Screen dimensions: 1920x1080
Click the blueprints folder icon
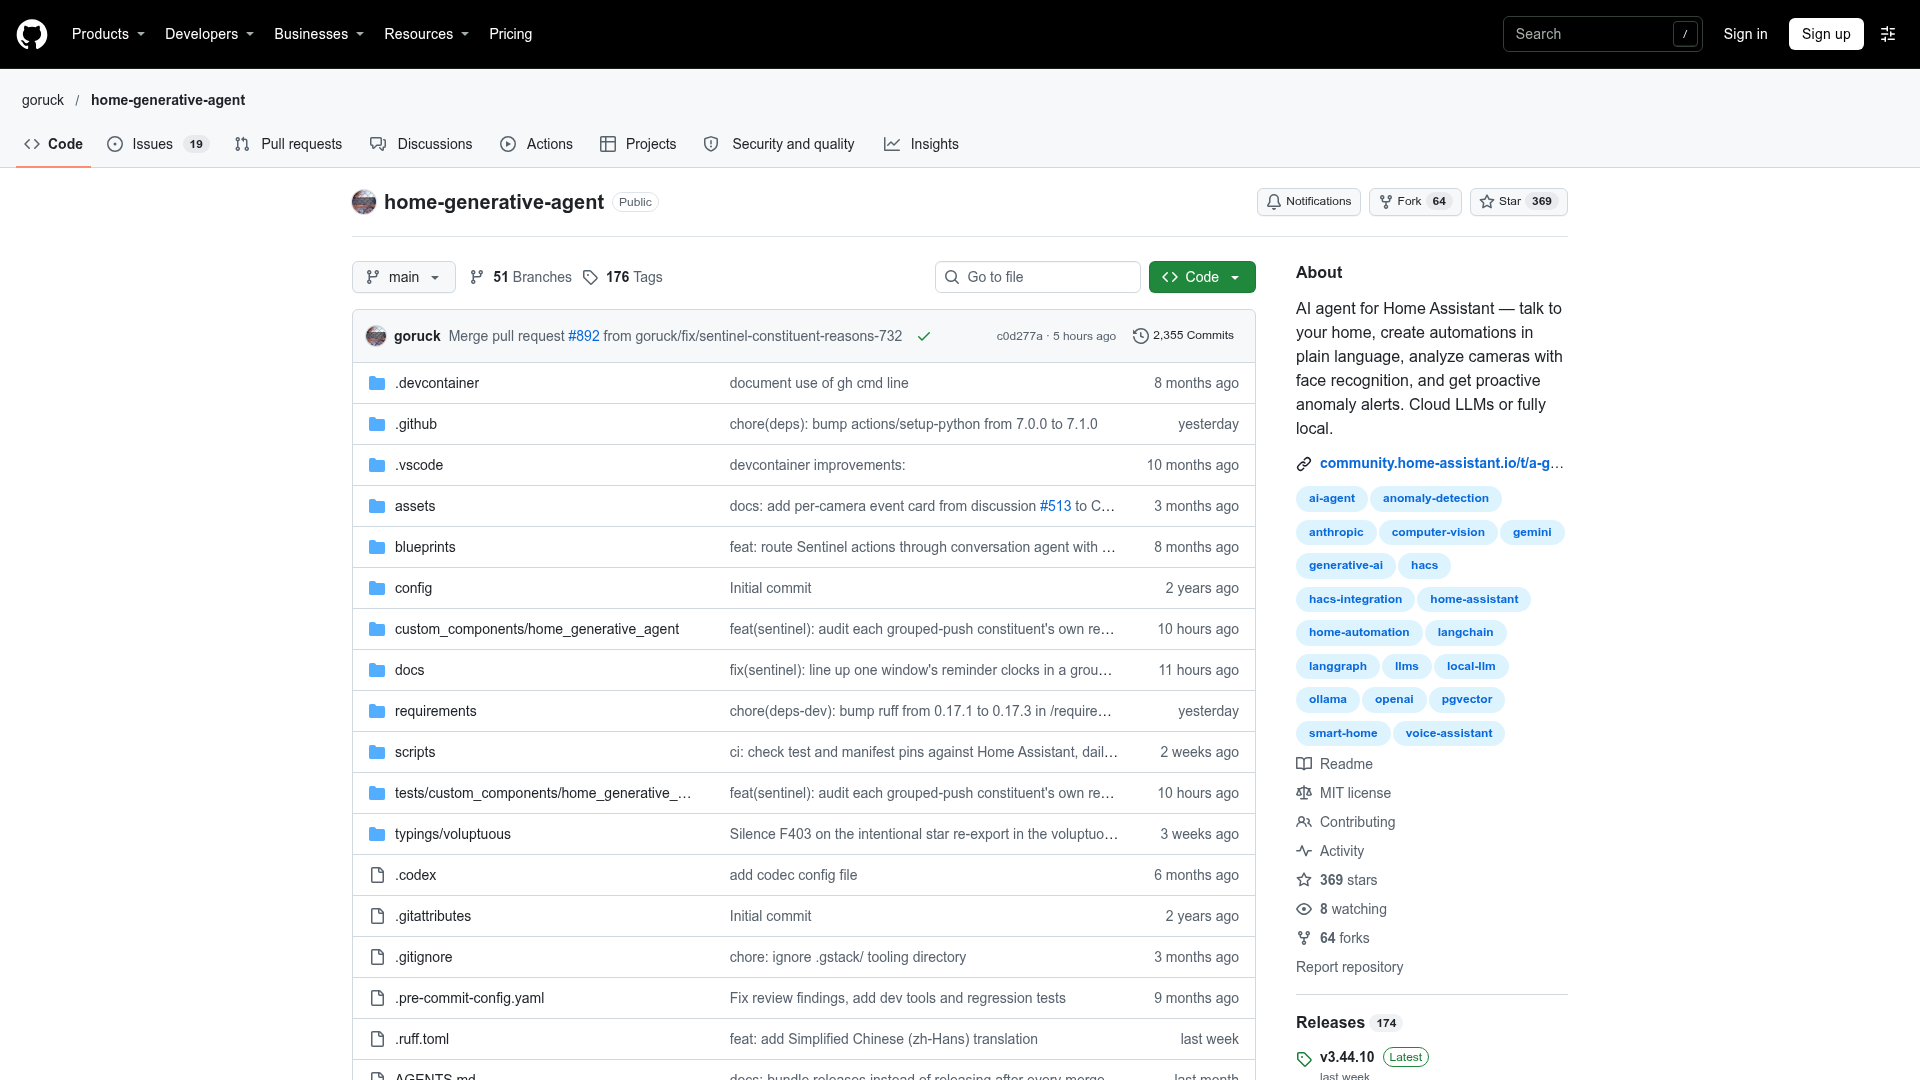point(377,547)
